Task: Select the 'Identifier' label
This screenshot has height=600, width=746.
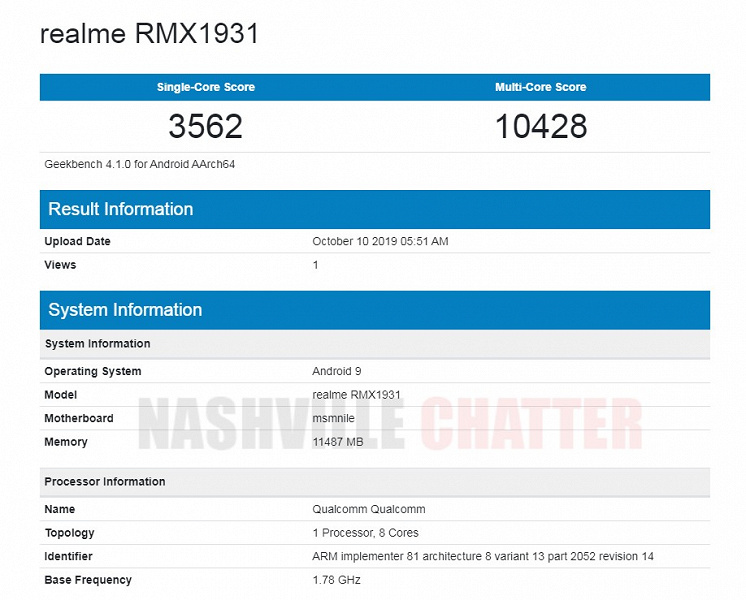Action: tap(68, 556)
